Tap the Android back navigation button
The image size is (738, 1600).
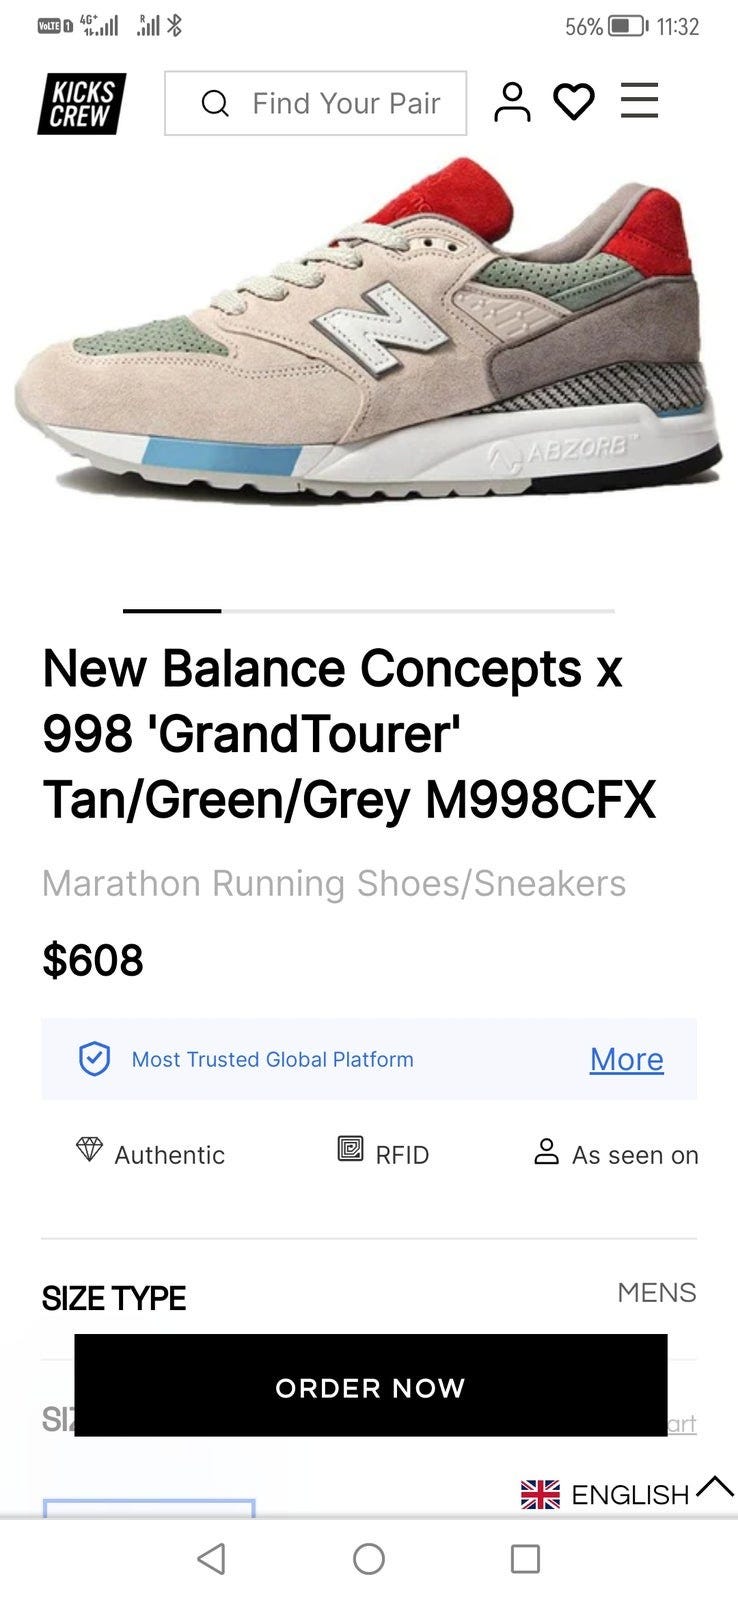pos(211,1558)
